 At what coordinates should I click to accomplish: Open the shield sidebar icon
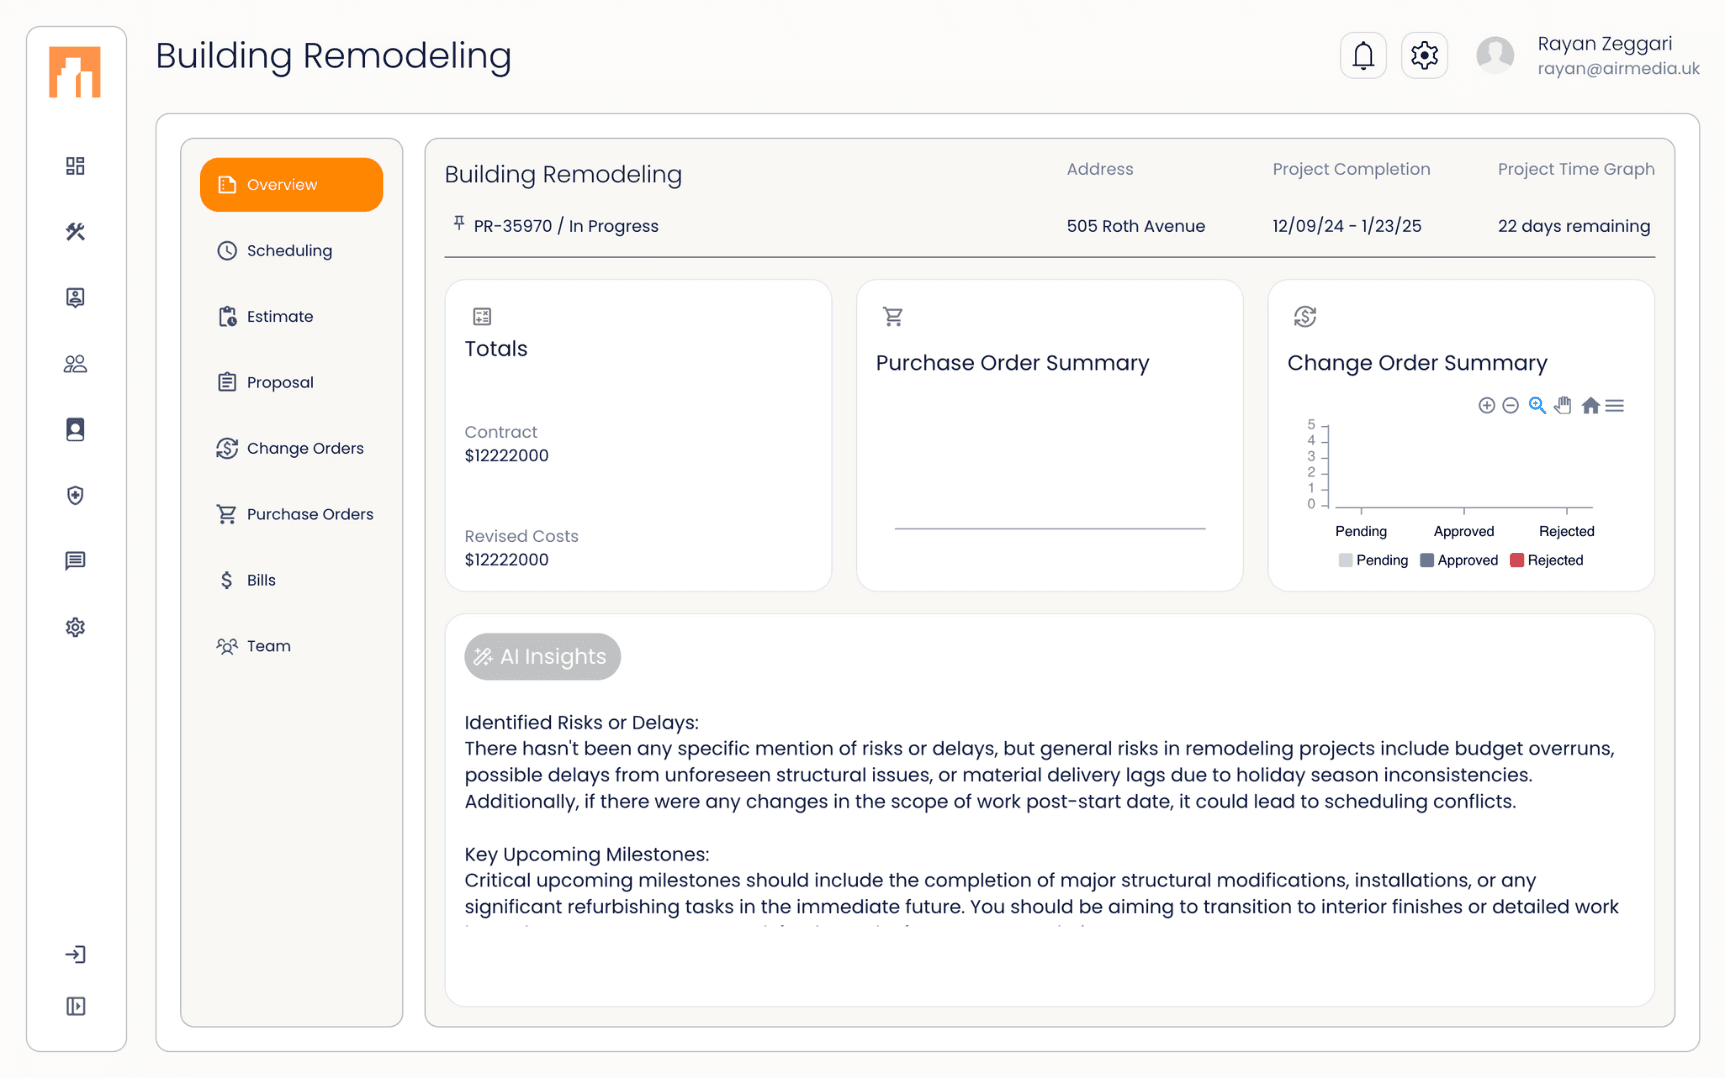pyautogui.click(x=75, y=496)
